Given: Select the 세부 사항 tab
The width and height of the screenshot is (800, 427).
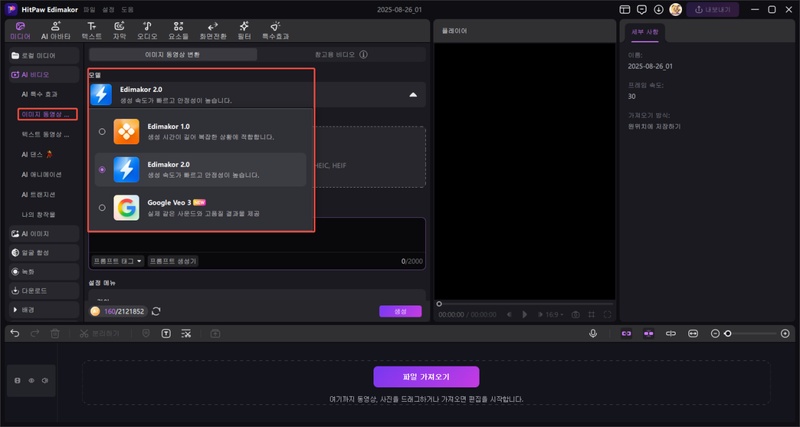Looking at the screenshot, I should point(645,32).
